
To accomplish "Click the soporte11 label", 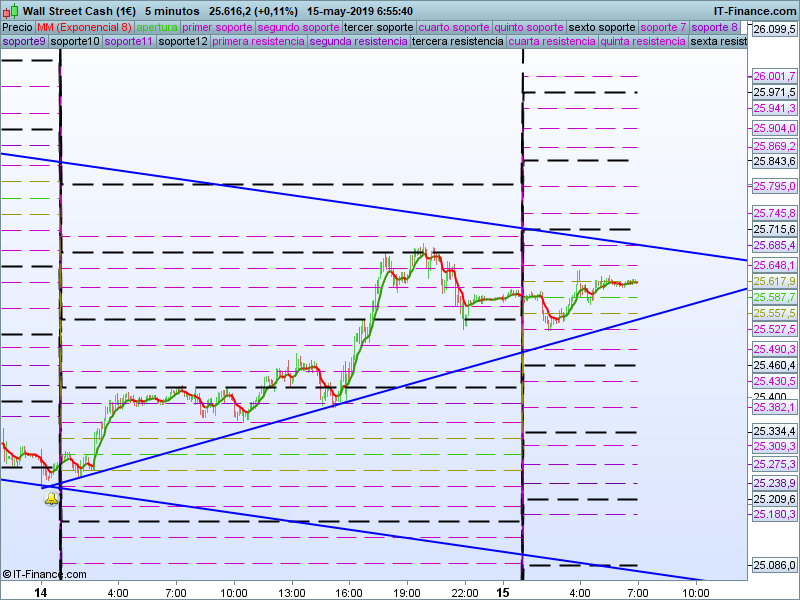I will (x=129, y=41).
